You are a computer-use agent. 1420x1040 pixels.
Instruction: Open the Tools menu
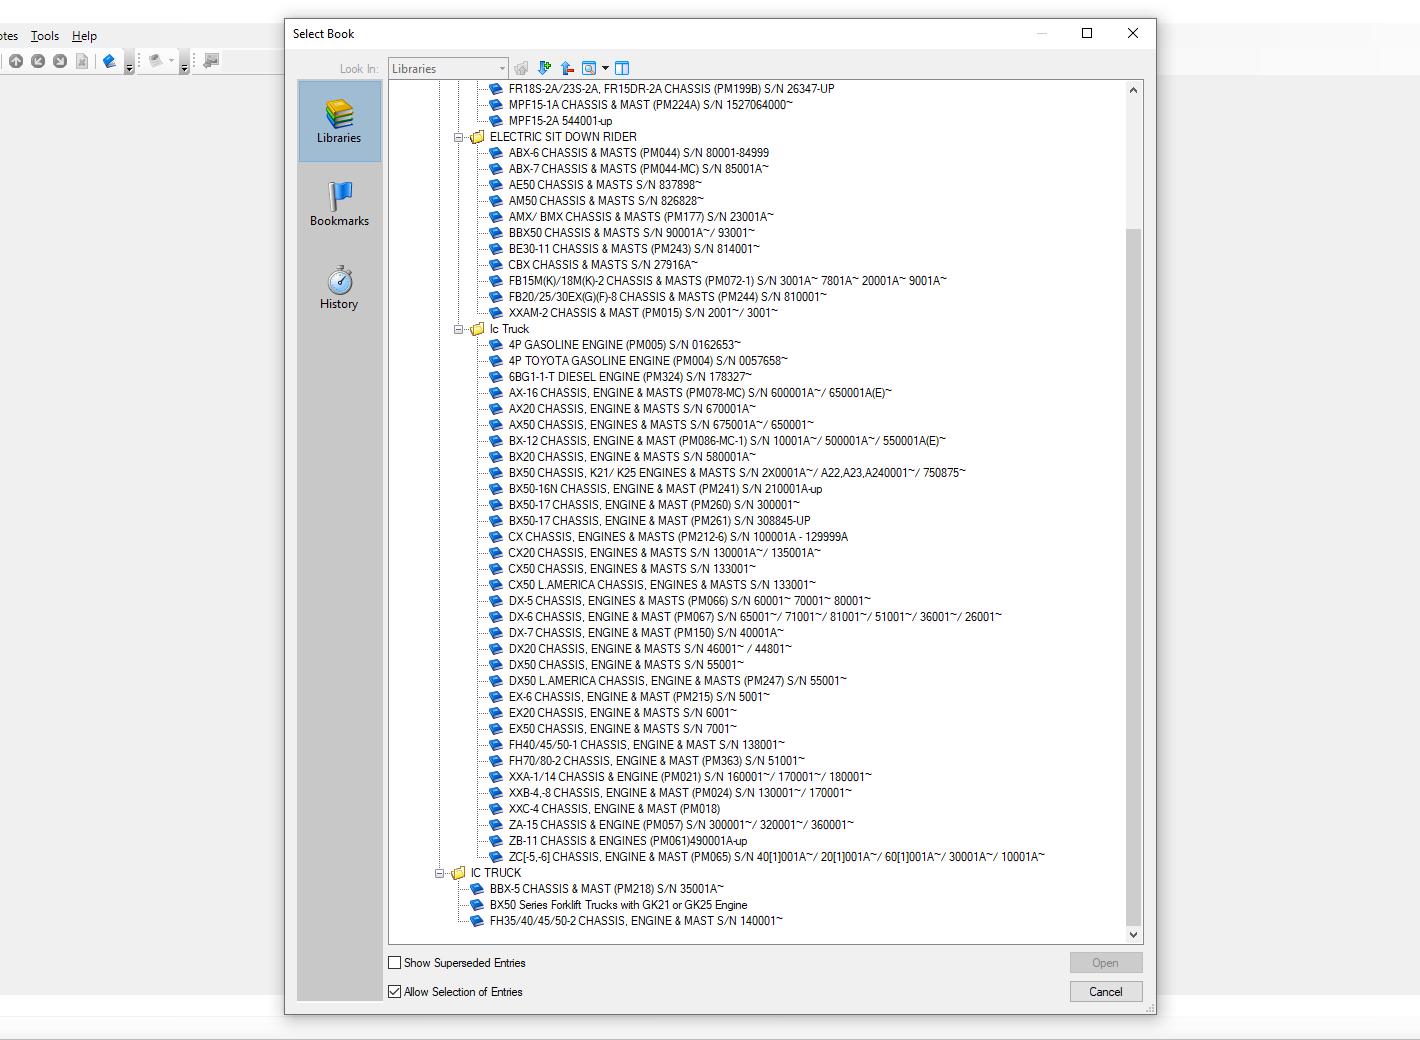44,35
